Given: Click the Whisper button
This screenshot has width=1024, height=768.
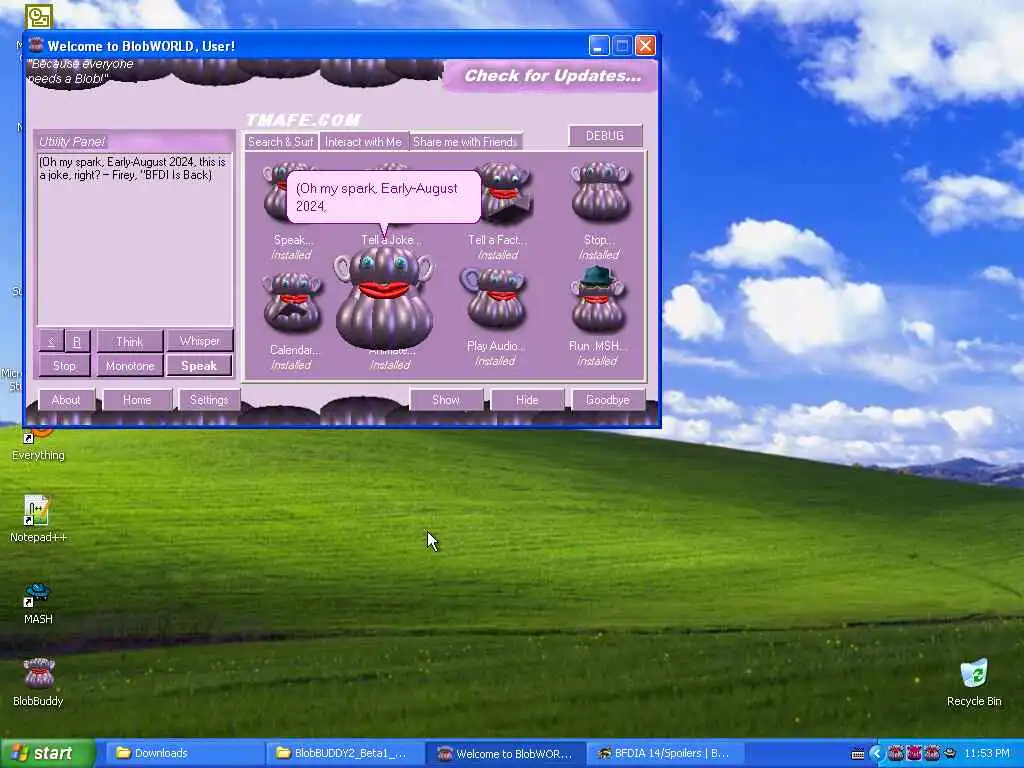Looking at the screenshot, I should click(200, 341).
